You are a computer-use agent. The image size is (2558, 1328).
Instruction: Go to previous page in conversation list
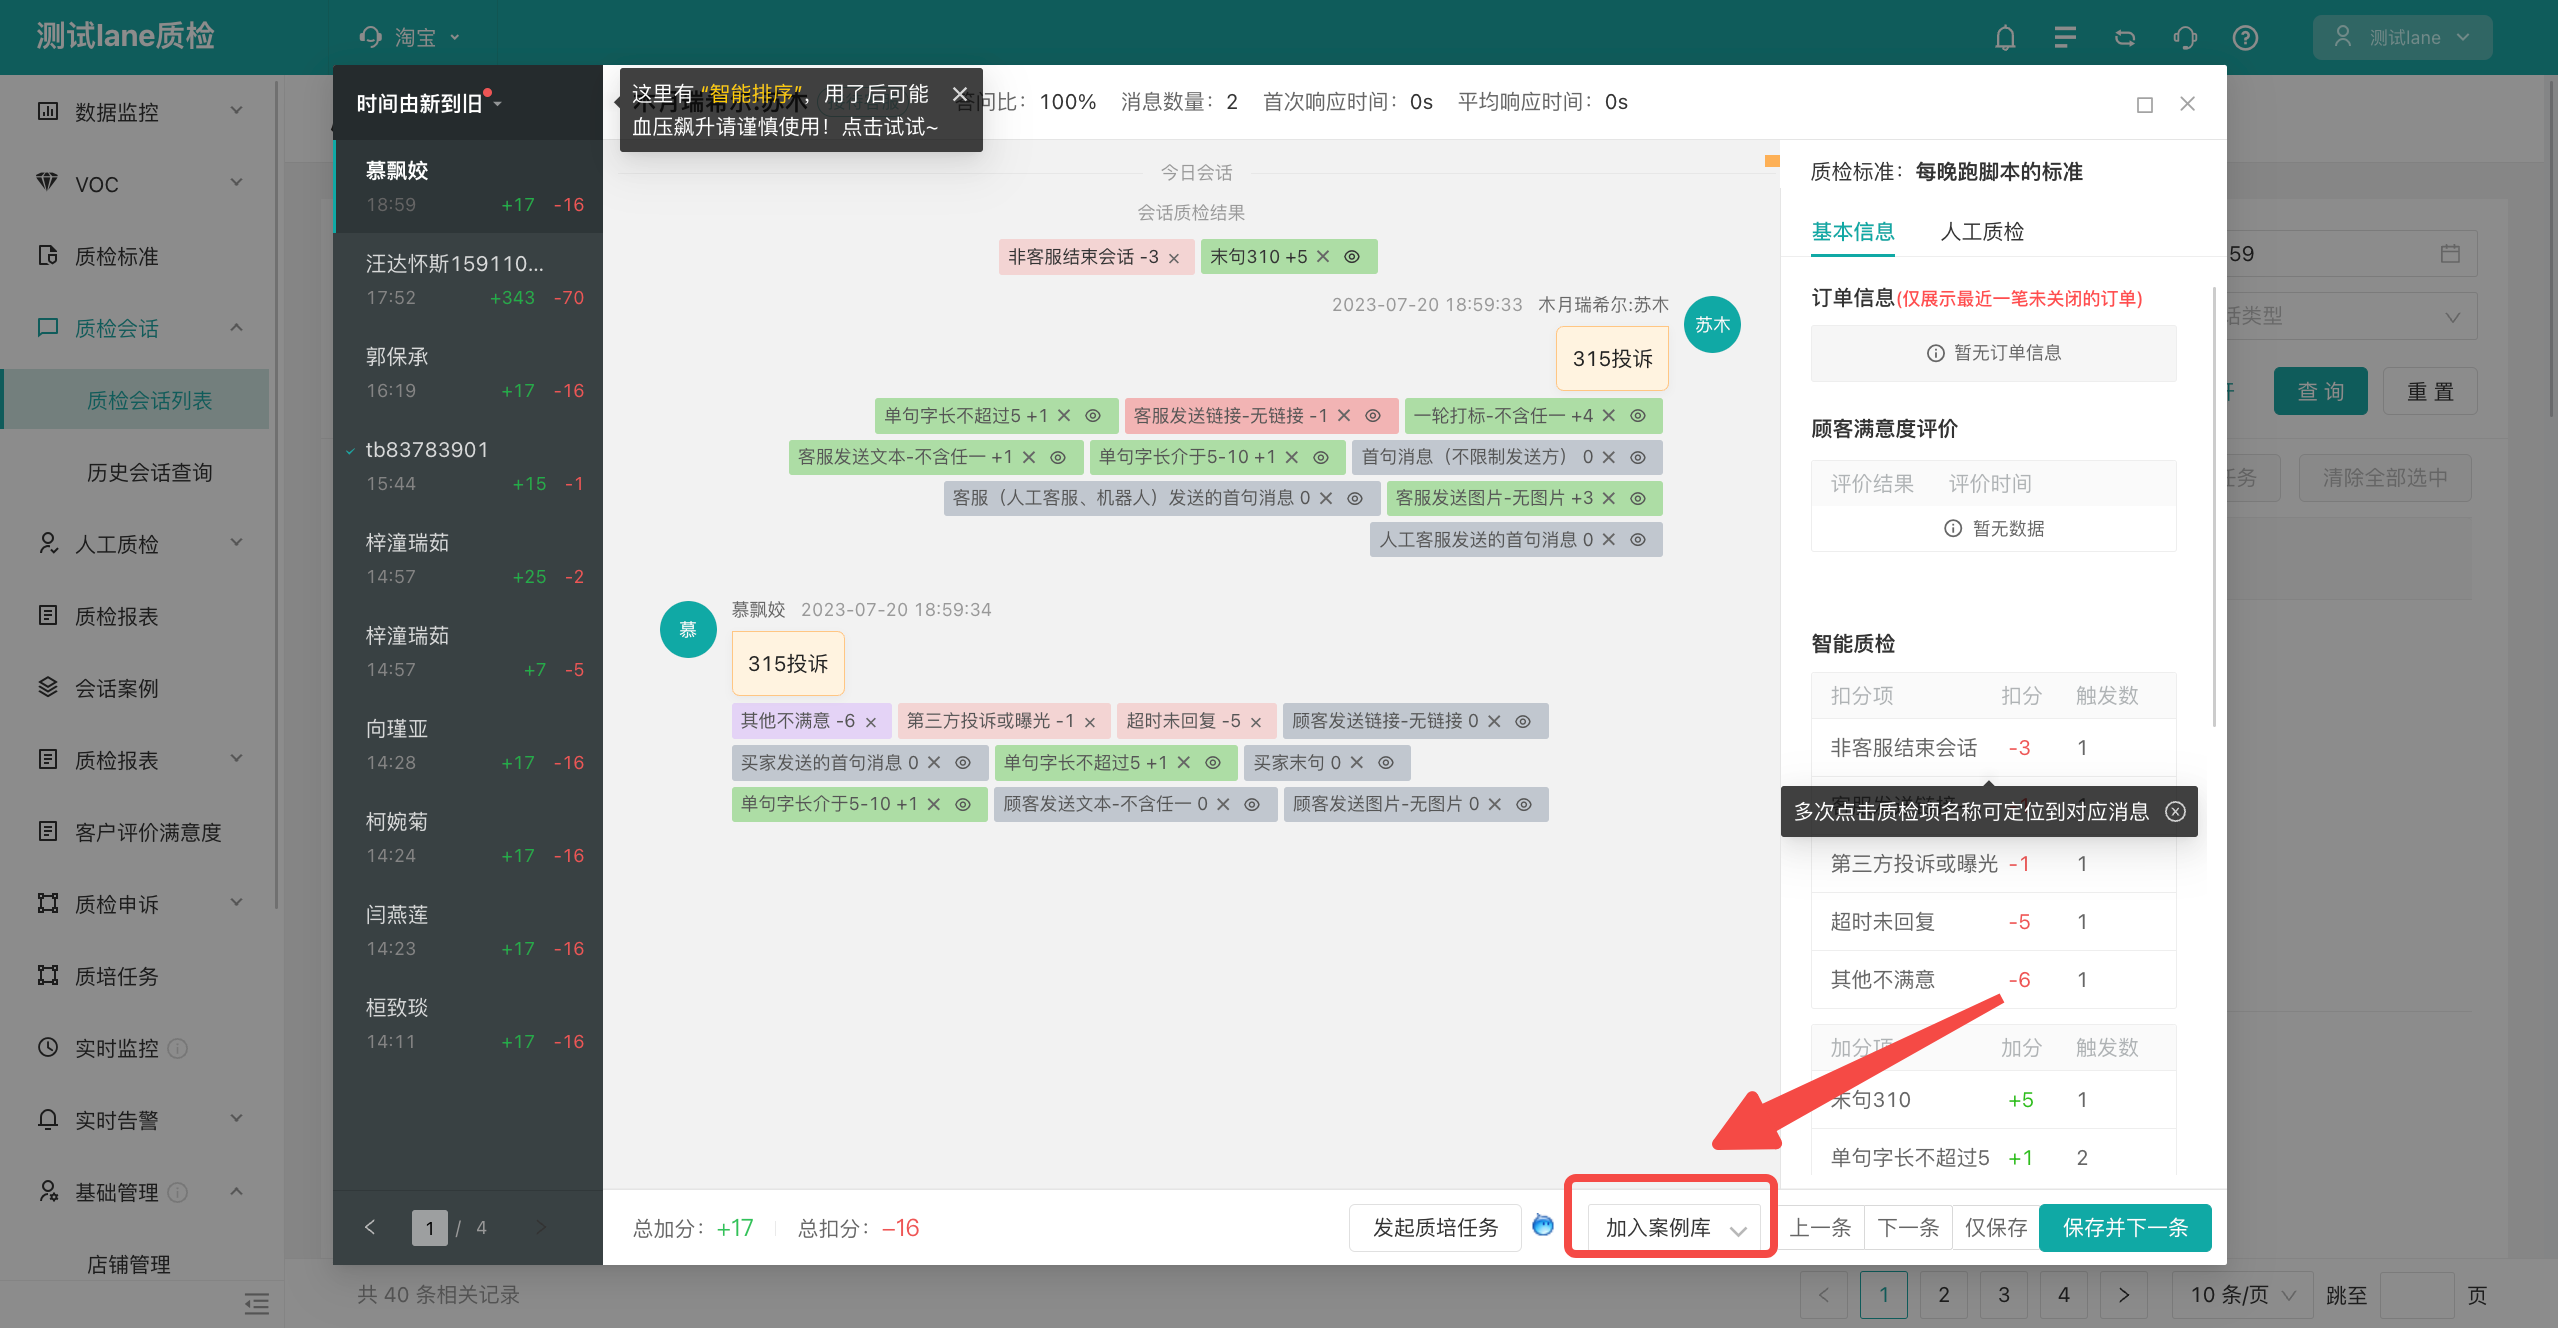370,1227
